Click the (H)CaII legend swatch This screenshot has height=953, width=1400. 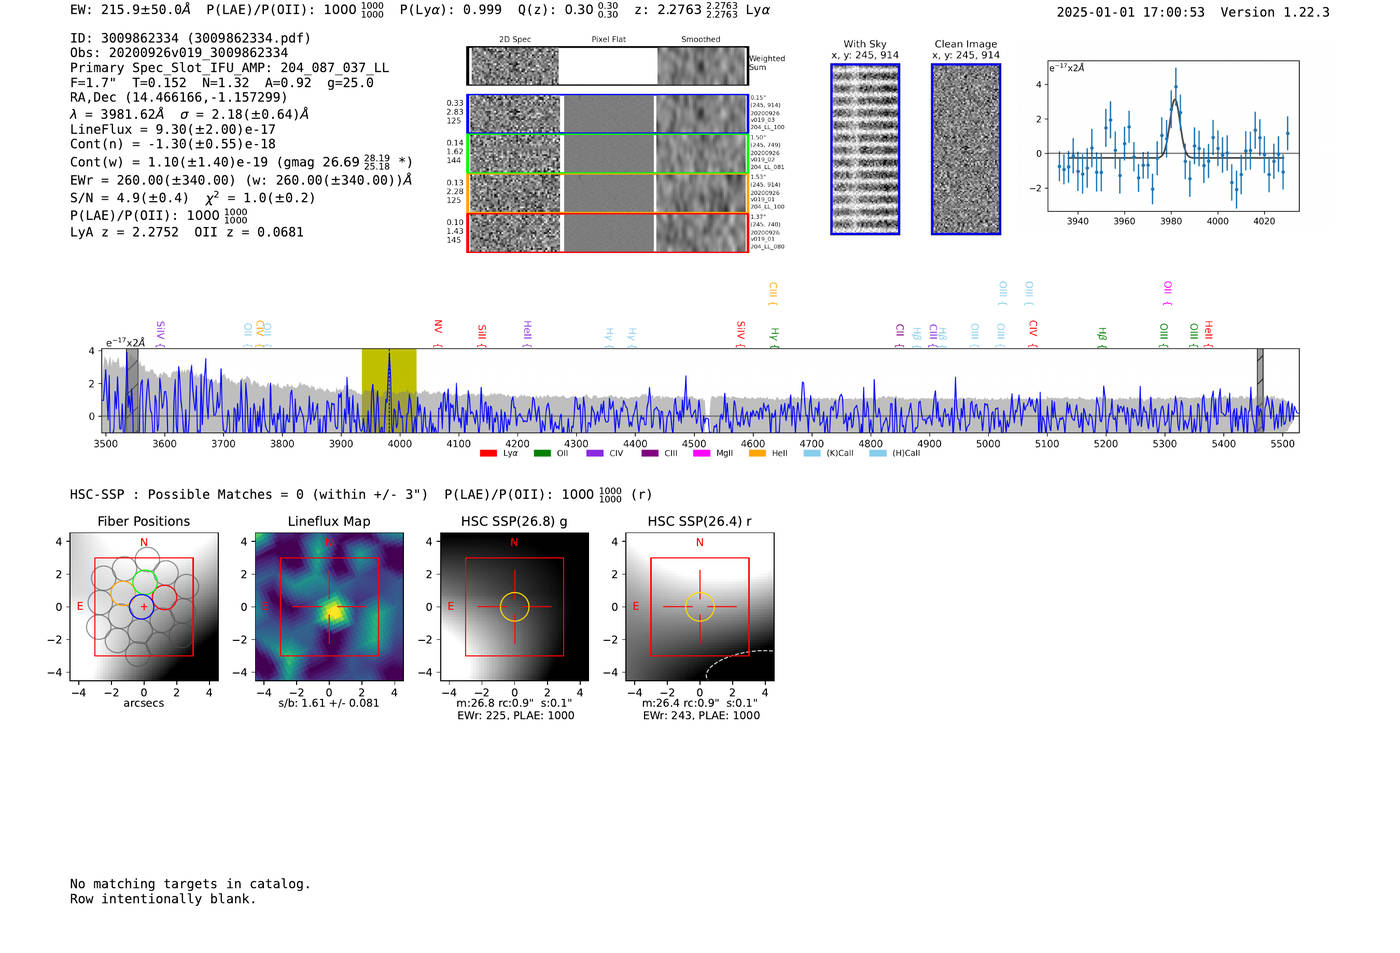pyautogui.click(x=878, y=453)
